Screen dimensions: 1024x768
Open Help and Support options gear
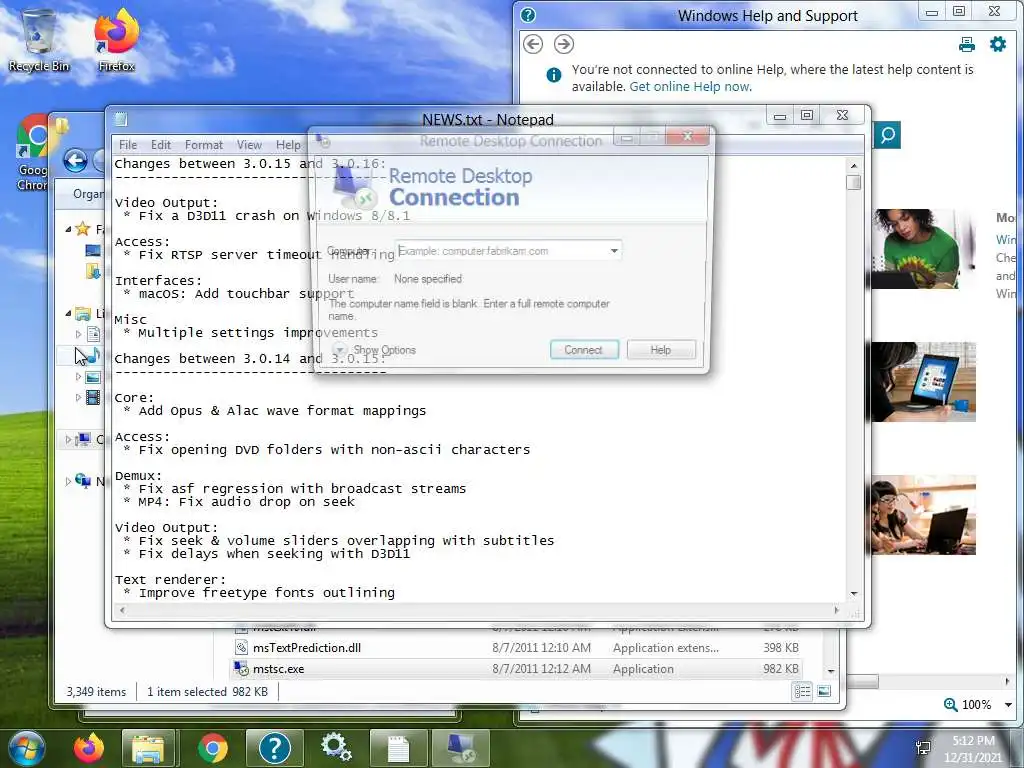[998, 44]
